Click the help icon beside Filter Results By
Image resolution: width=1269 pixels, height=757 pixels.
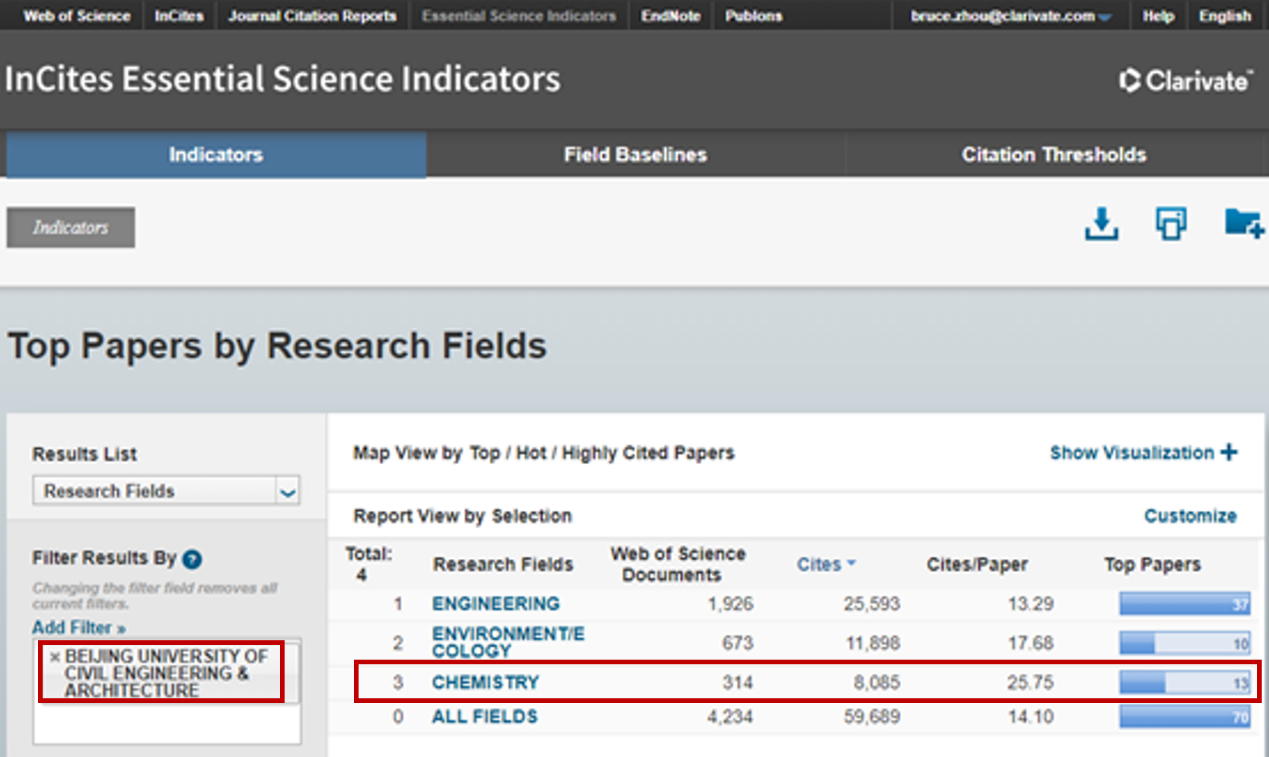tap(193, 560)
